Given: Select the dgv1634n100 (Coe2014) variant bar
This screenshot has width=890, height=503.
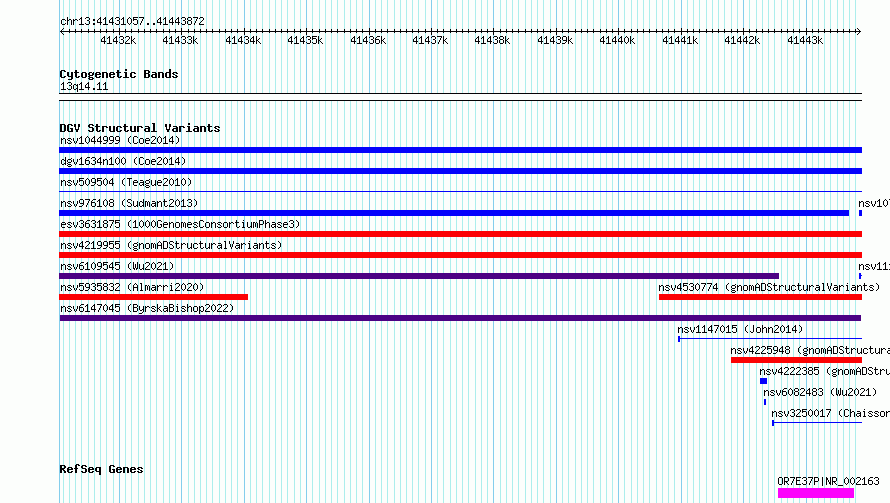Looking at the screenshot, I should pos(460,171).
